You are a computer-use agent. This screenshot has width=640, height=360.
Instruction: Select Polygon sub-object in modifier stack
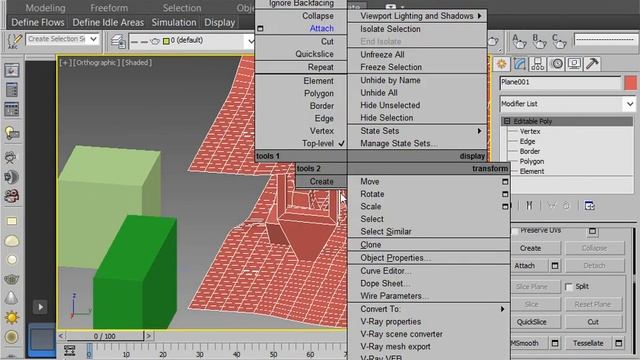tap(531, 162)
